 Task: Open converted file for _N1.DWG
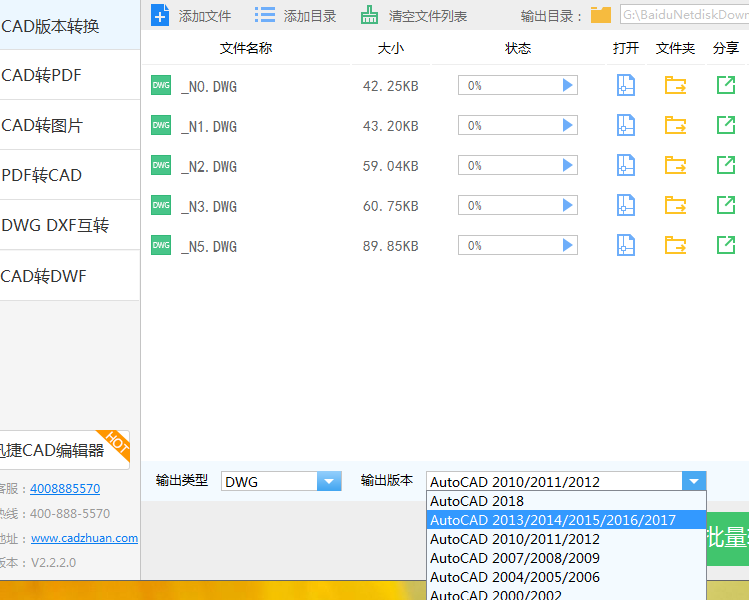click(625, 126)
